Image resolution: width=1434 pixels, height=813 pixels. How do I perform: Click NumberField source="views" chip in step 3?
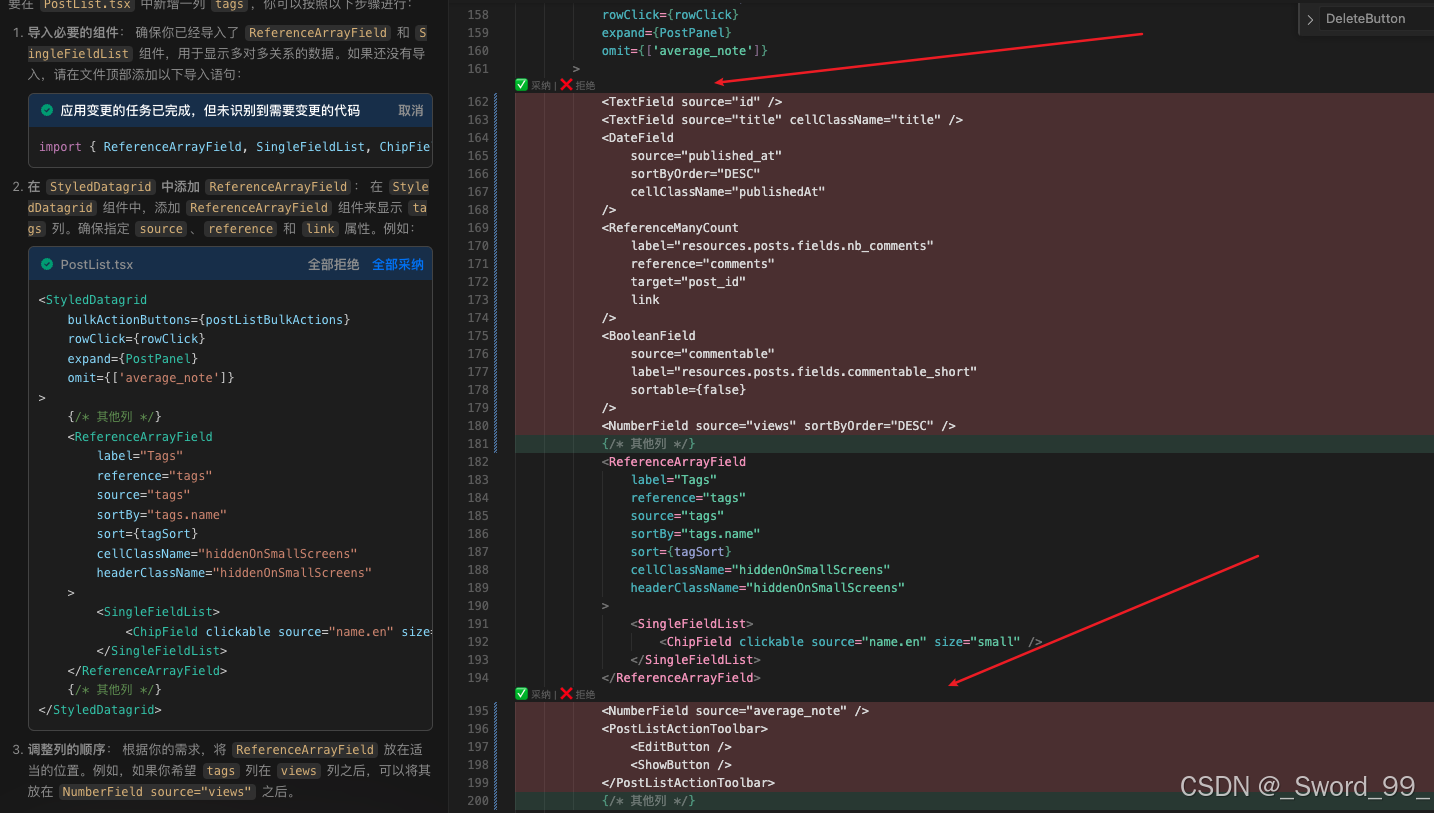[x=155, y=792]
